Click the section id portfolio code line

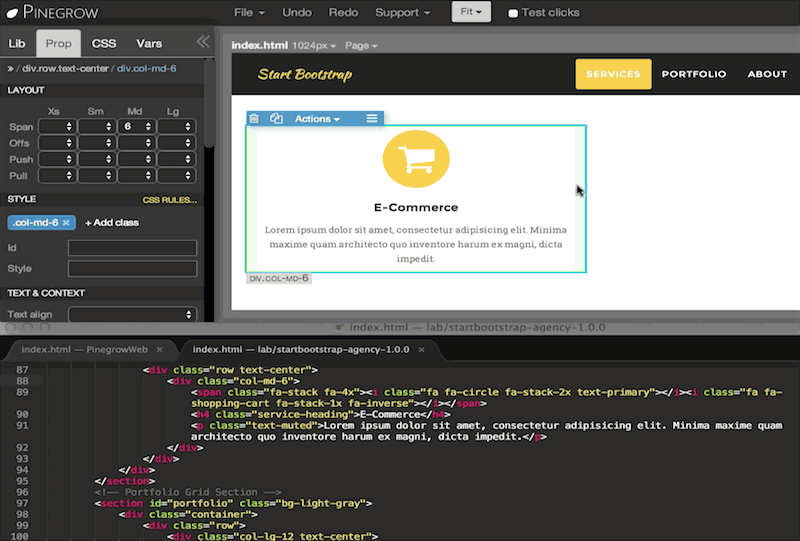point(233,503)
